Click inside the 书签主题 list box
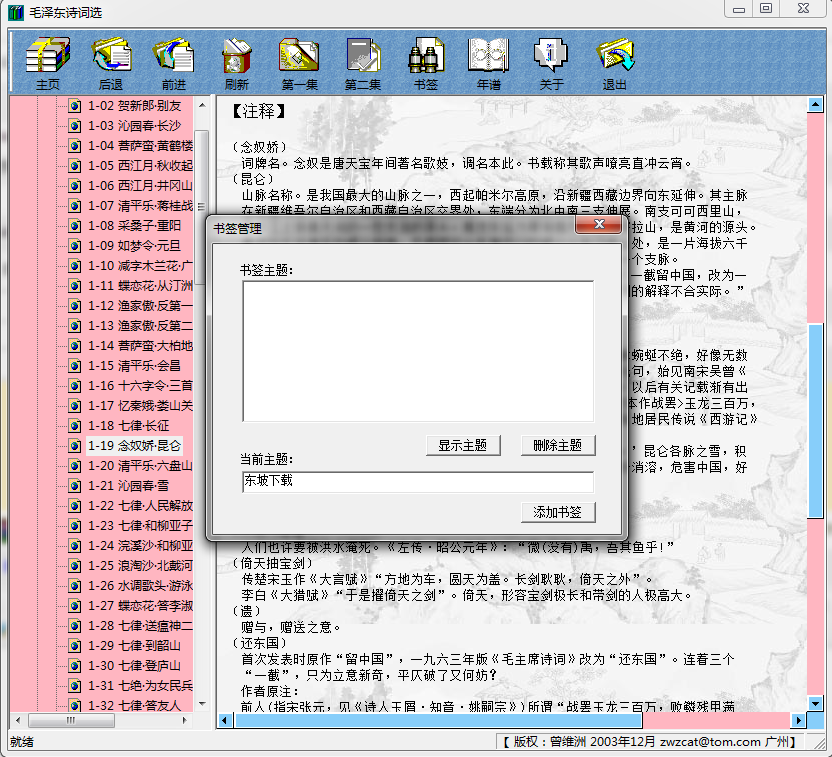832x757 pixels. pos(418,351)
